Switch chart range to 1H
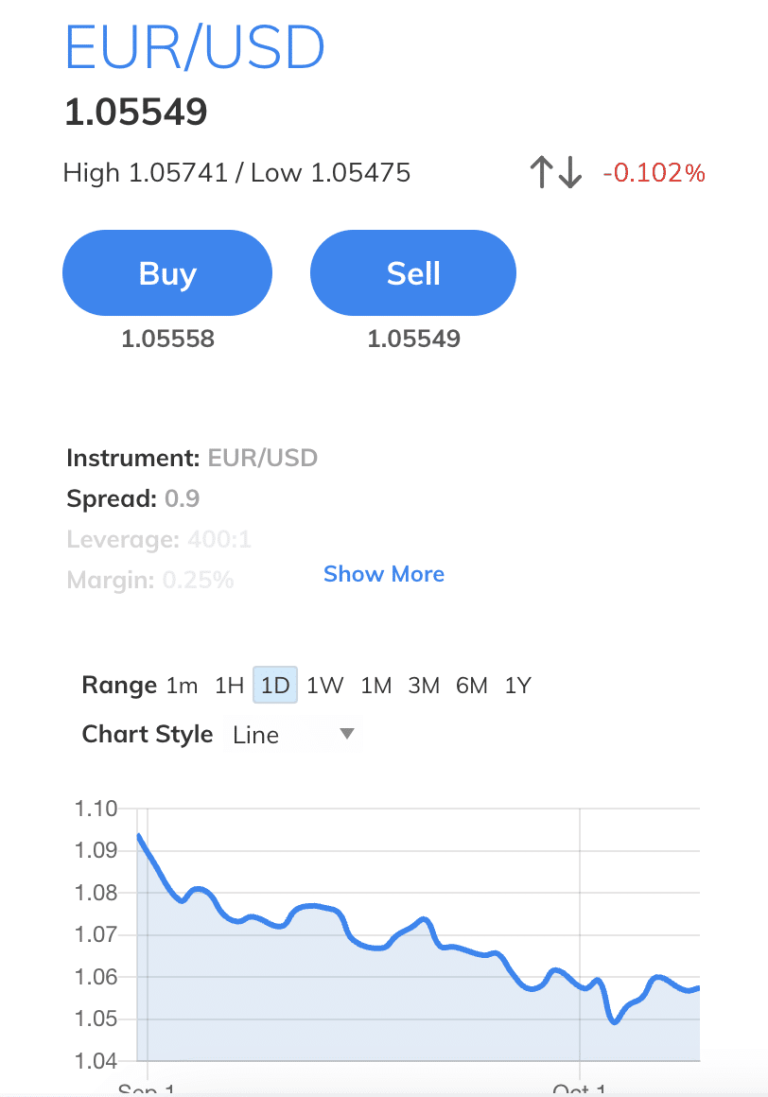Screen dimensions: 768x1097 point(229,686)
